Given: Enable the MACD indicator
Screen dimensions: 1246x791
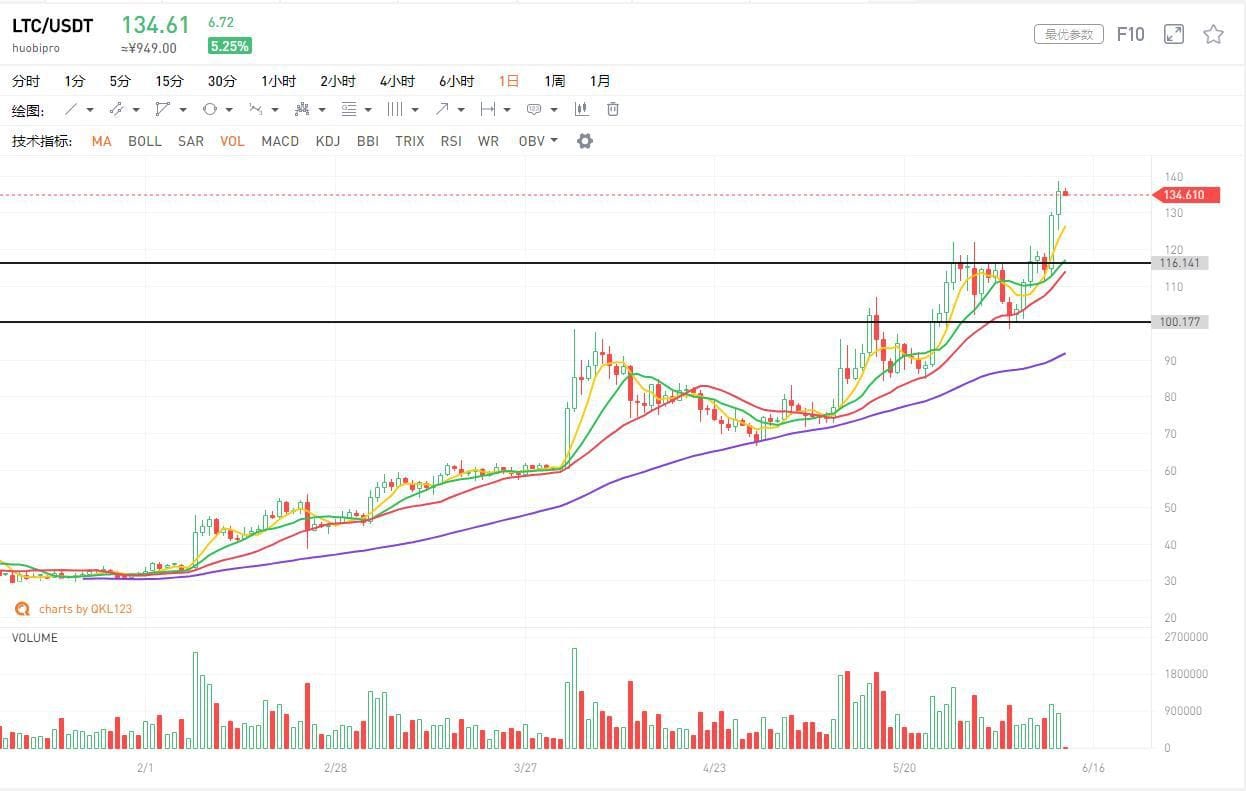Looking at the screenshot, I should click(280, 141).
